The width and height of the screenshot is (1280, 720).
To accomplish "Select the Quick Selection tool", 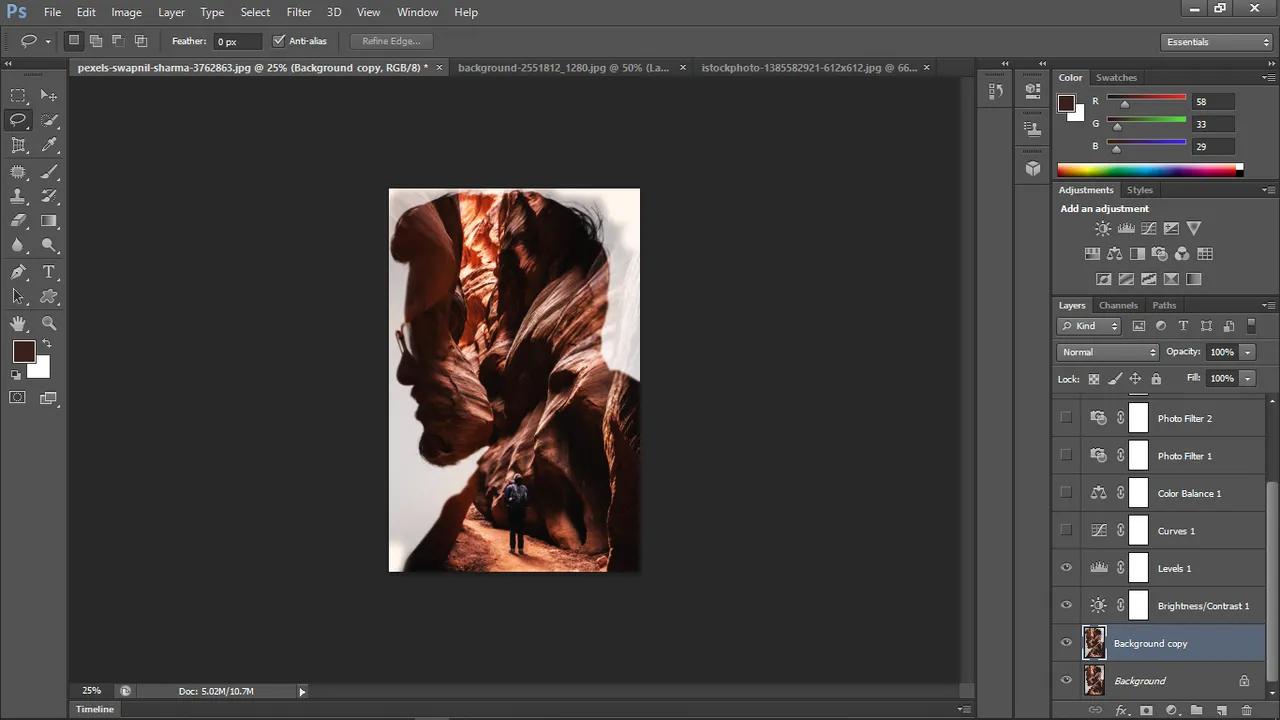I will [x=49, y=120].
